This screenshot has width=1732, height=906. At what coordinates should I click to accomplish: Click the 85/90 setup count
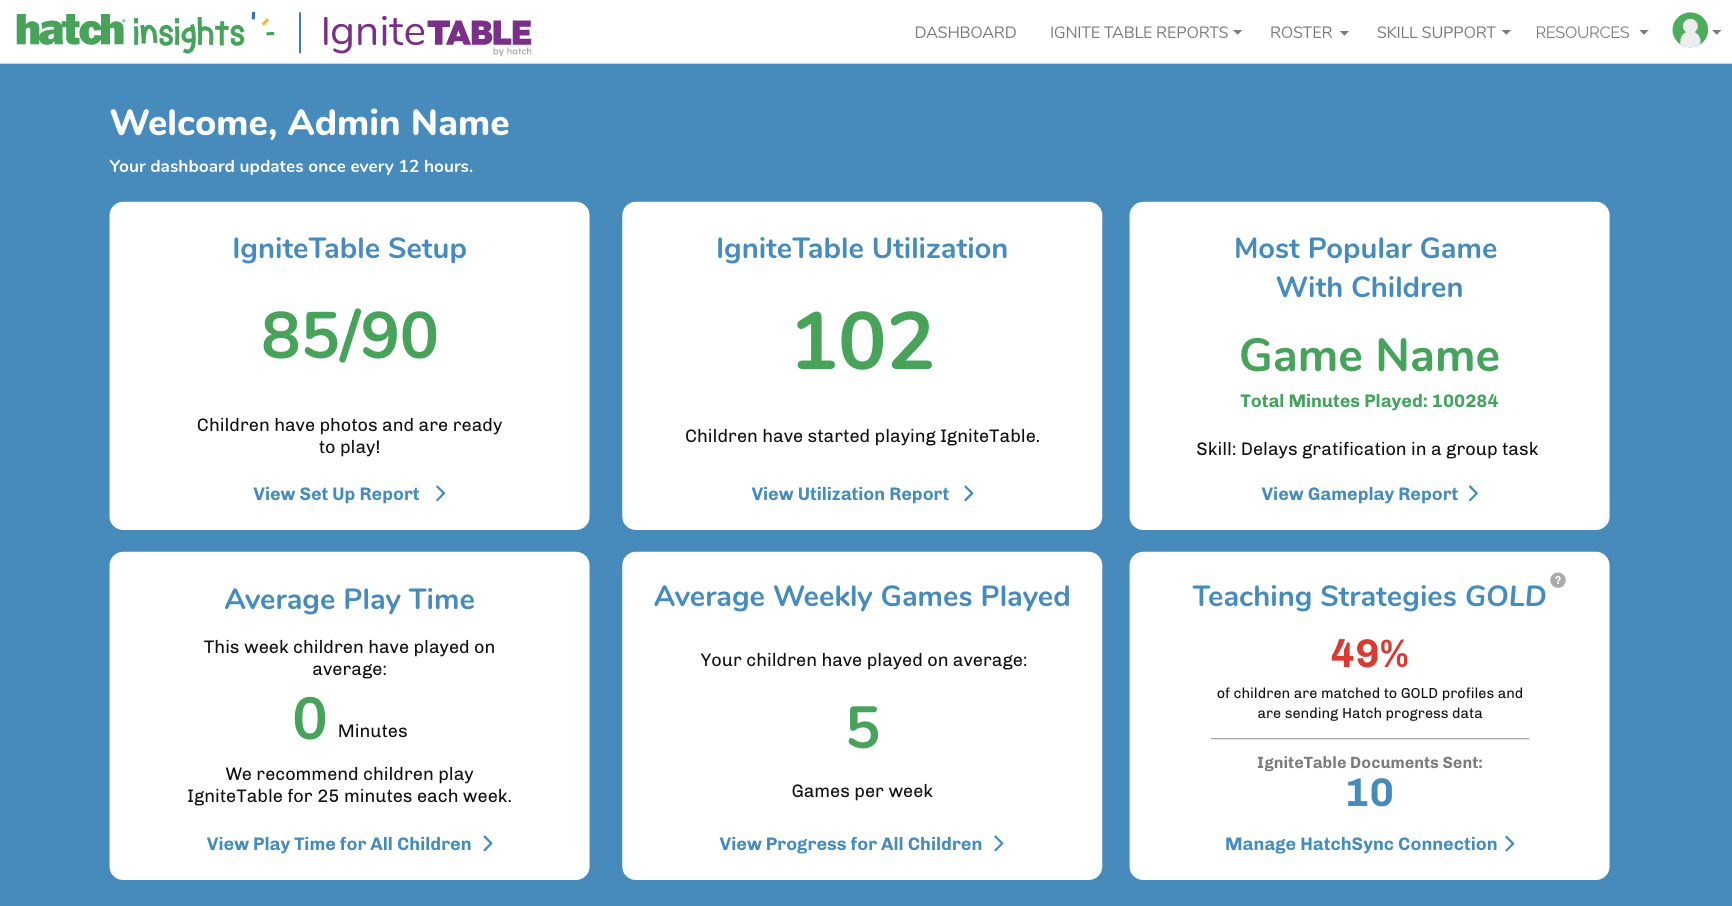[349, 335]
